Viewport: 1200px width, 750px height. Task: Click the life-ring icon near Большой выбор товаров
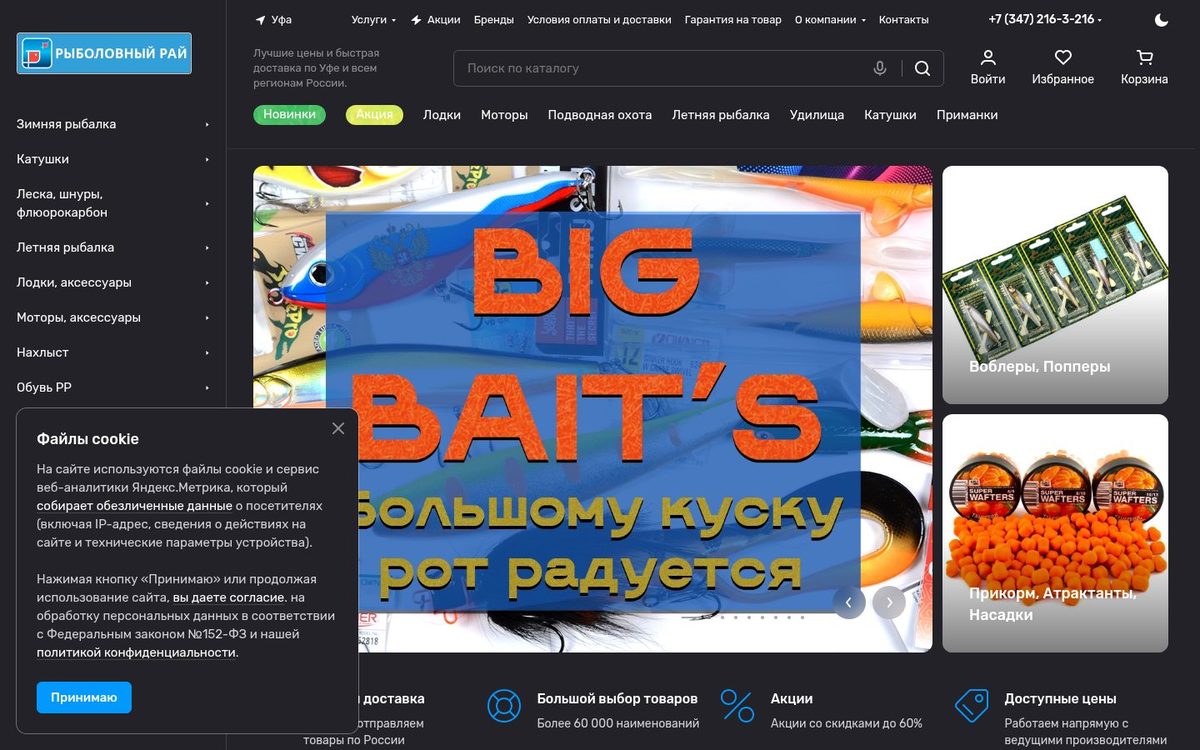click(x=504, y=706)
